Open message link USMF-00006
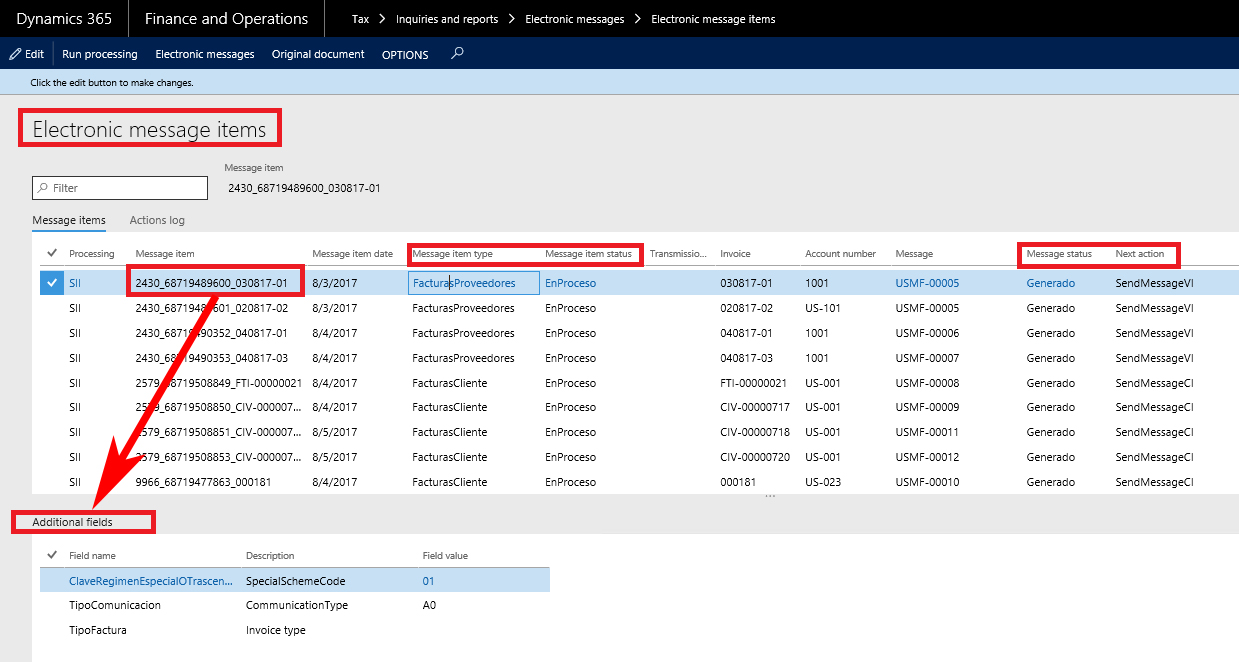This screenshot has width=1239, height=662. coord(927,333)
